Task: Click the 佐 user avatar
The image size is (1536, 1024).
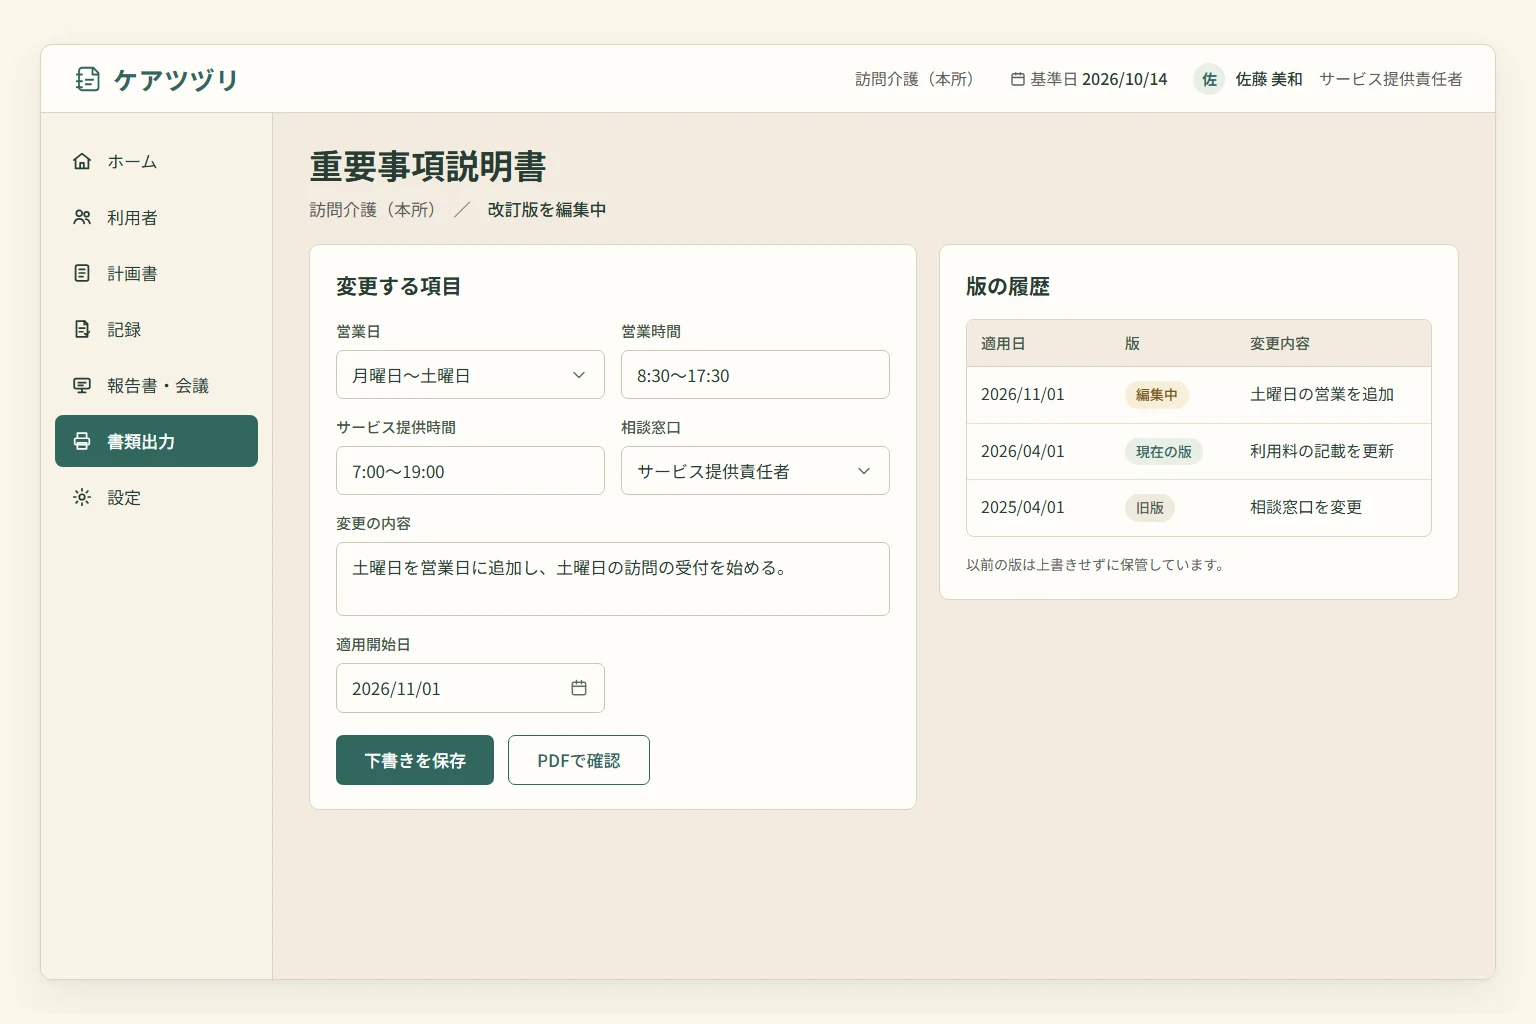Action: pyautogui.click(x=1209, y=79)
